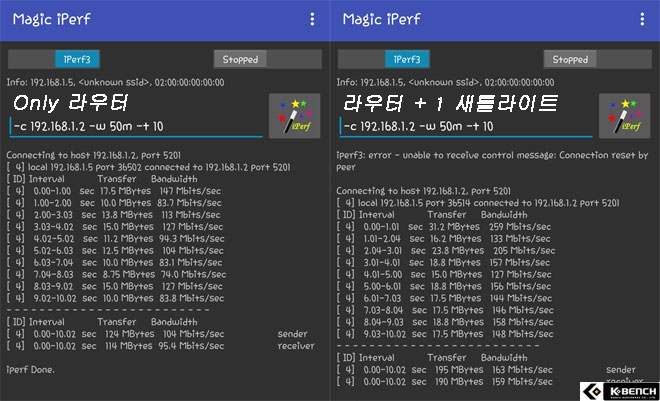The image size is (660, 401).
Task: Click the 94.3 Mbits/sec row in left output
Action: click(115, 239)
